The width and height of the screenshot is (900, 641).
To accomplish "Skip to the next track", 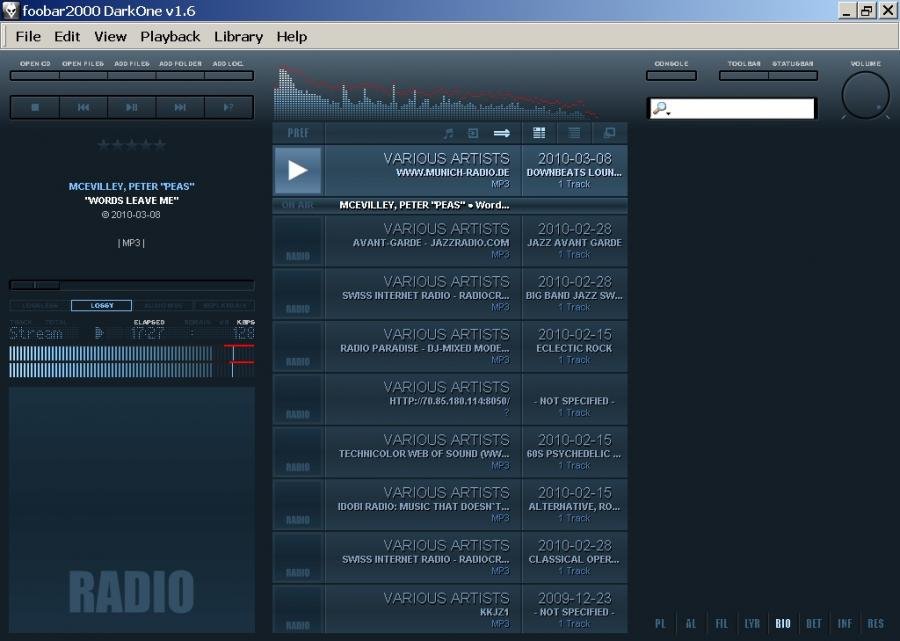I will (180, 107).
